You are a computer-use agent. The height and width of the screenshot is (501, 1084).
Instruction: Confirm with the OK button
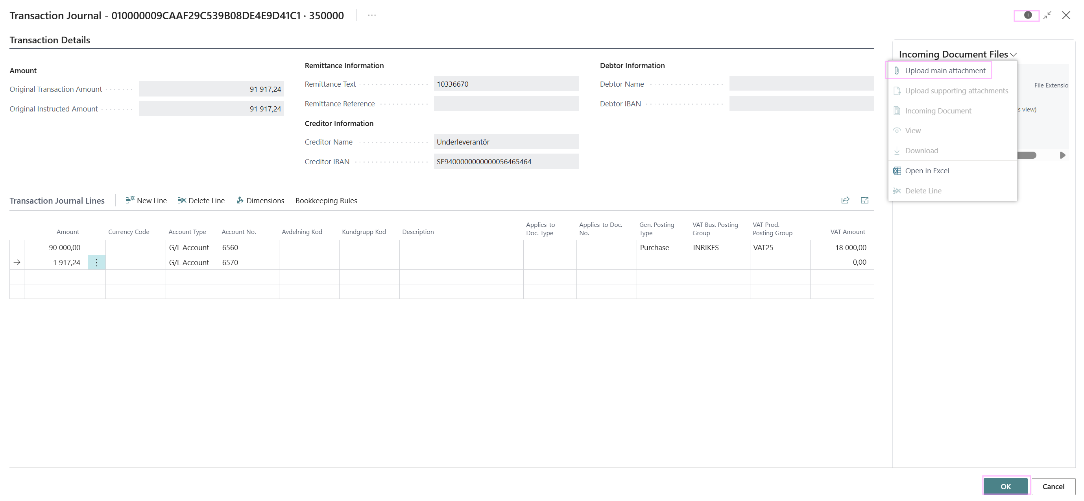(1005, 486)
